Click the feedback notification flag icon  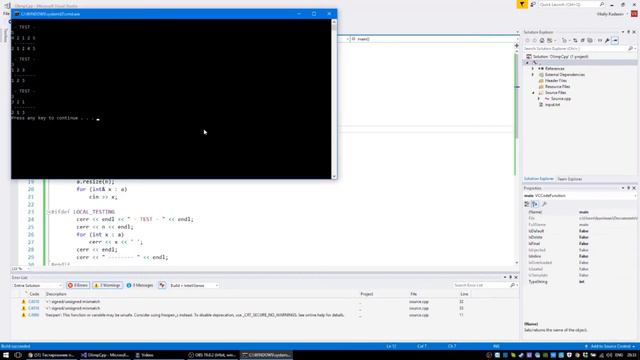tap(522, 4)
